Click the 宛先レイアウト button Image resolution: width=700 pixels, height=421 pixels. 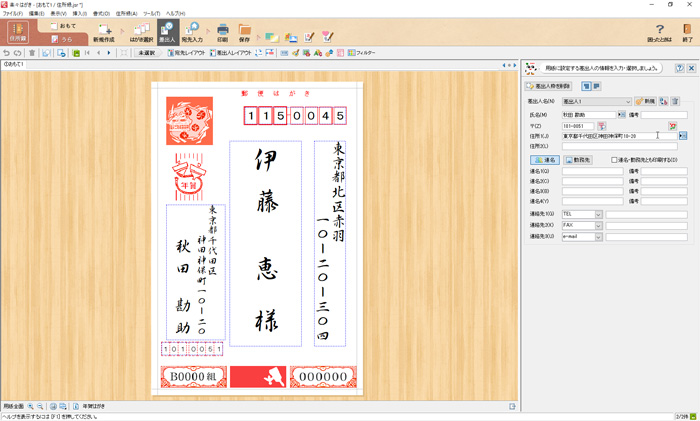click(189, 53)
